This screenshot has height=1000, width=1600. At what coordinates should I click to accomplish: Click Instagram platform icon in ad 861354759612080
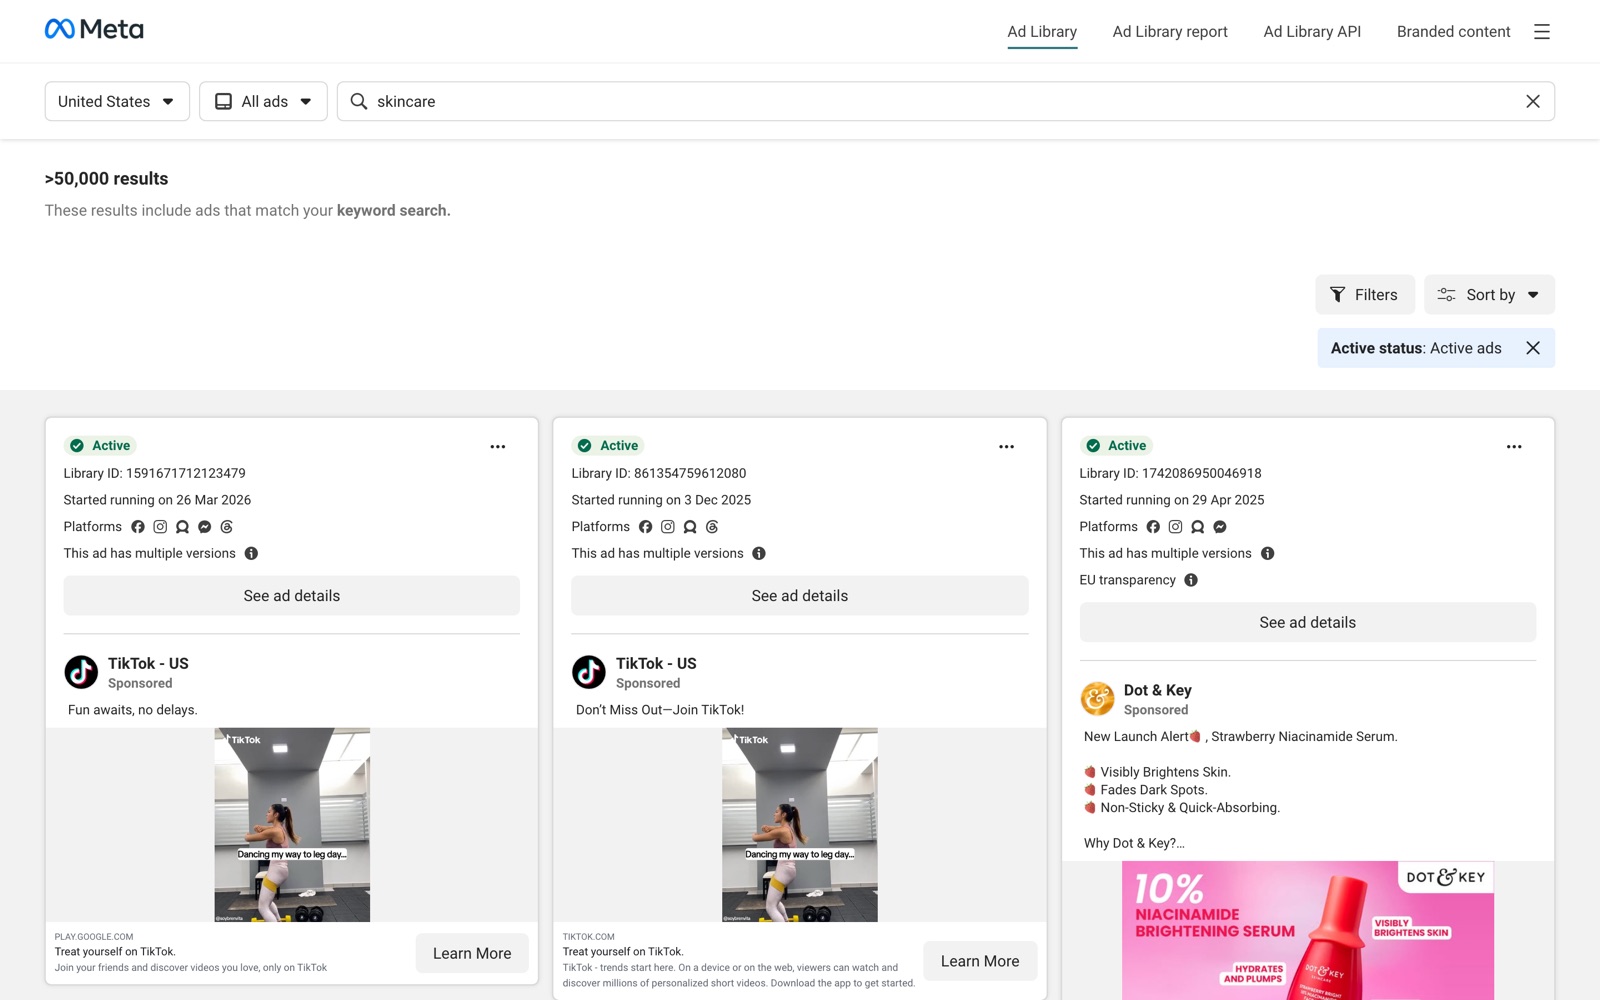668,527
